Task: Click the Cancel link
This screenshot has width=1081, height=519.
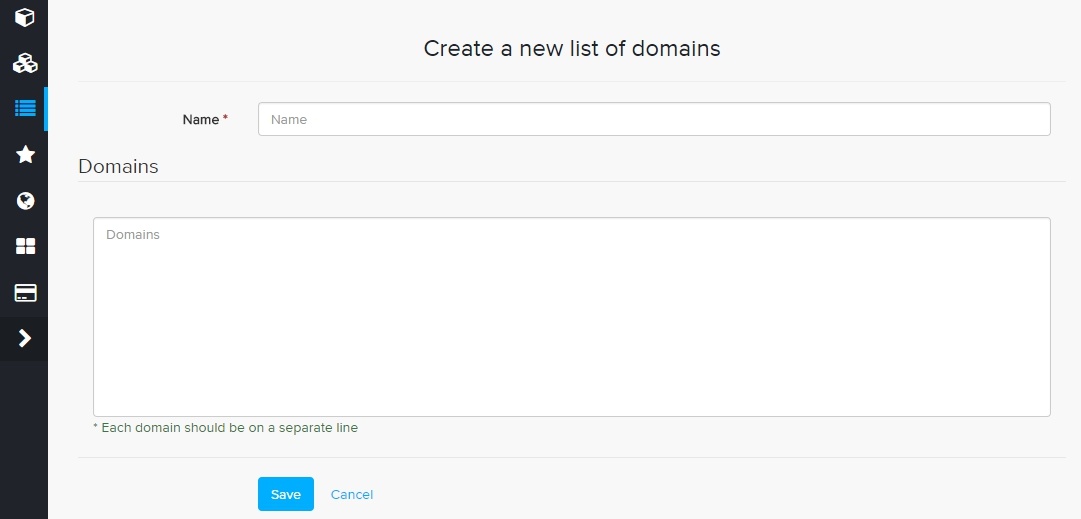Action: [351, 494]
